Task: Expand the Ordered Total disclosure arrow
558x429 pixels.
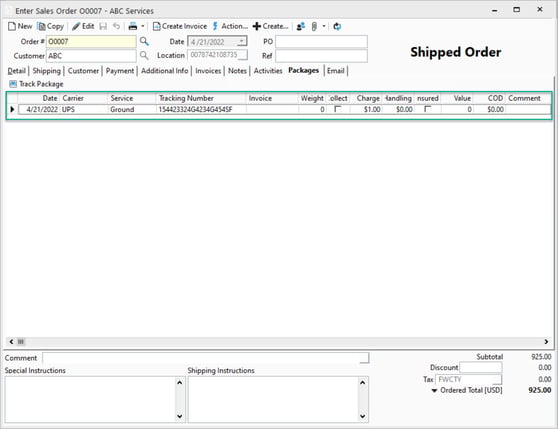Action: [x=434, y=391]
